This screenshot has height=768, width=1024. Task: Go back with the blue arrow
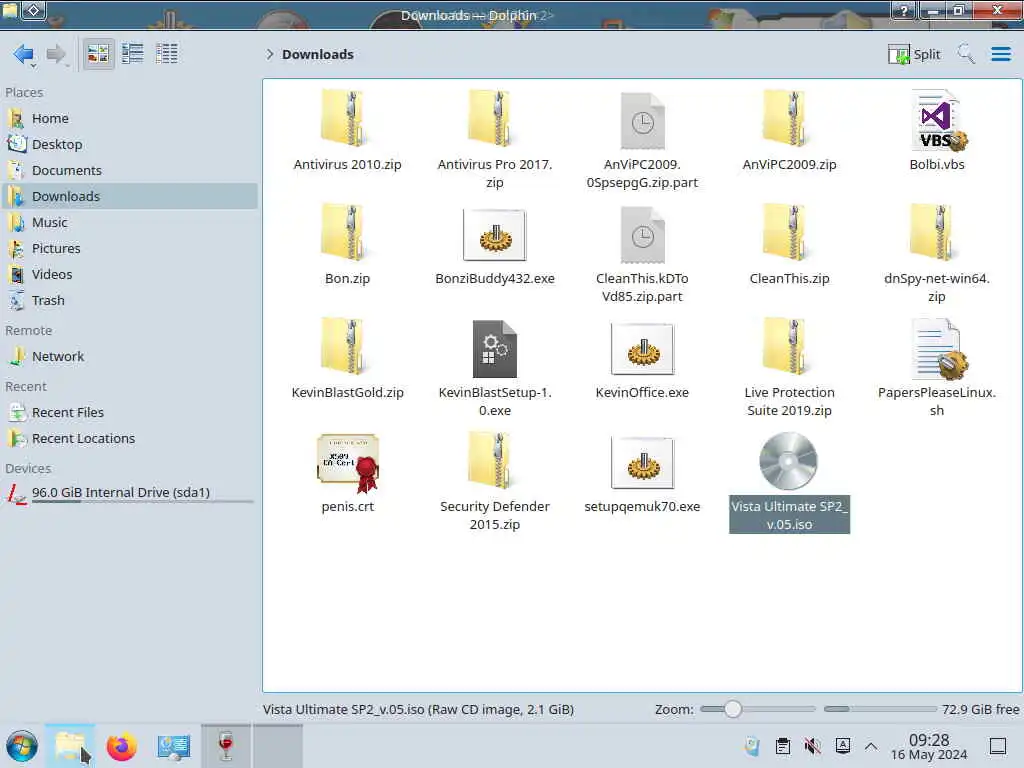click(23, 54)
